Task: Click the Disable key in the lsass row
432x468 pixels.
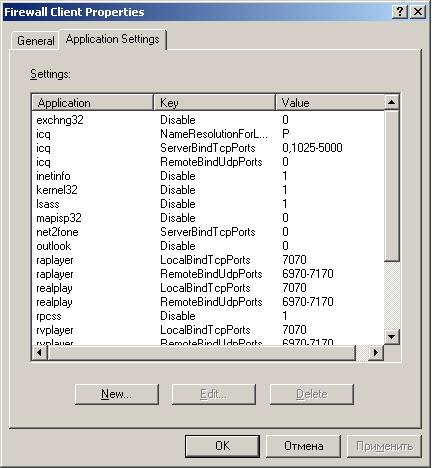Action: pyautogui.click(x=178, y=204)
